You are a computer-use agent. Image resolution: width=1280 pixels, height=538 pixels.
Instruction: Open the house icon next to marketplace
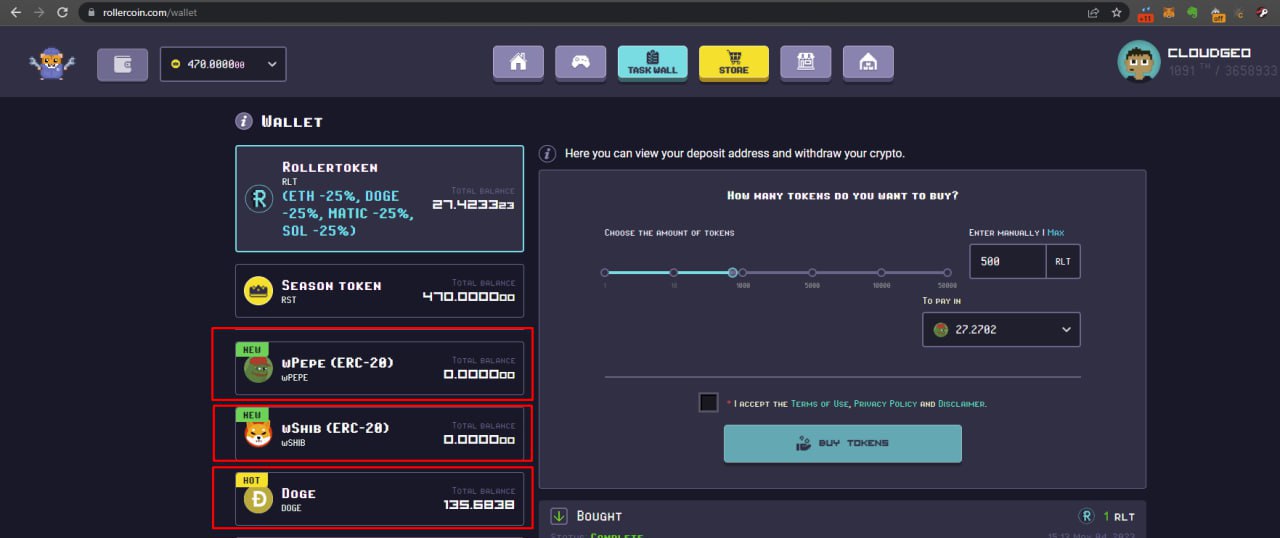[x=868, y=62]
